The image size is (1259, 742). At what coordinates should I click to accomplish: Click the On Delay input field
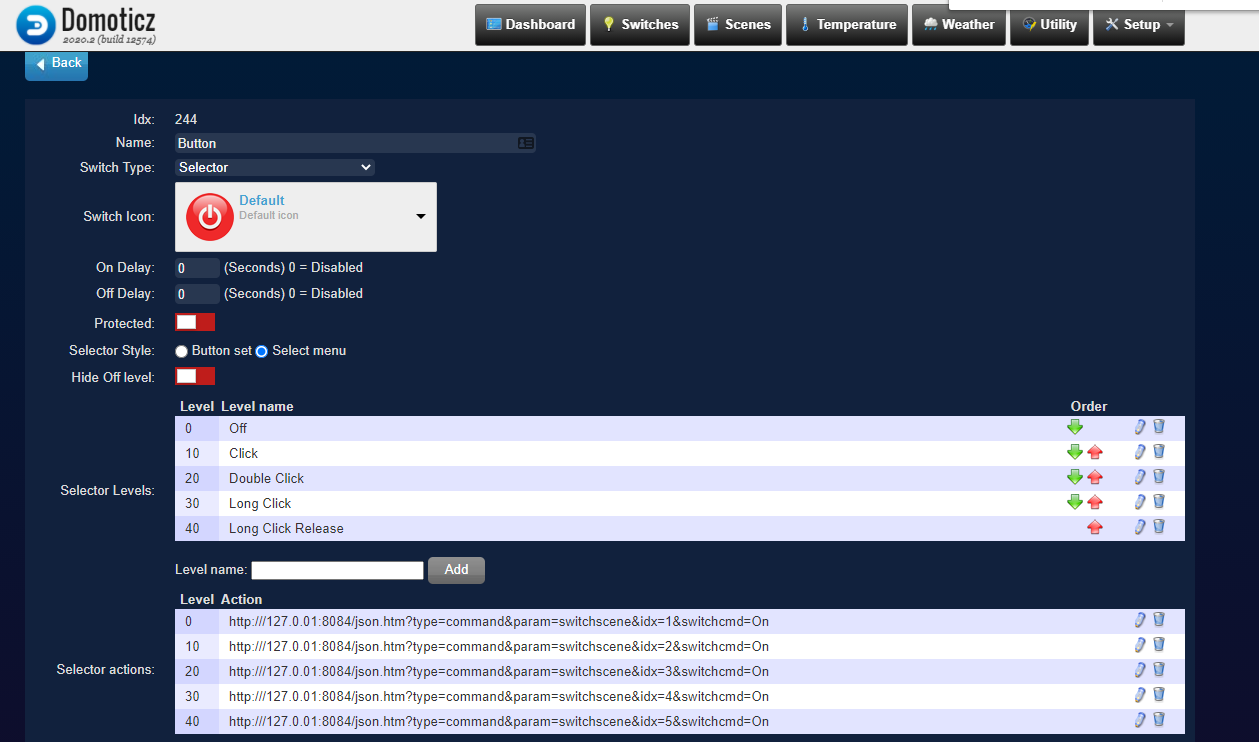tap(197, 267)
